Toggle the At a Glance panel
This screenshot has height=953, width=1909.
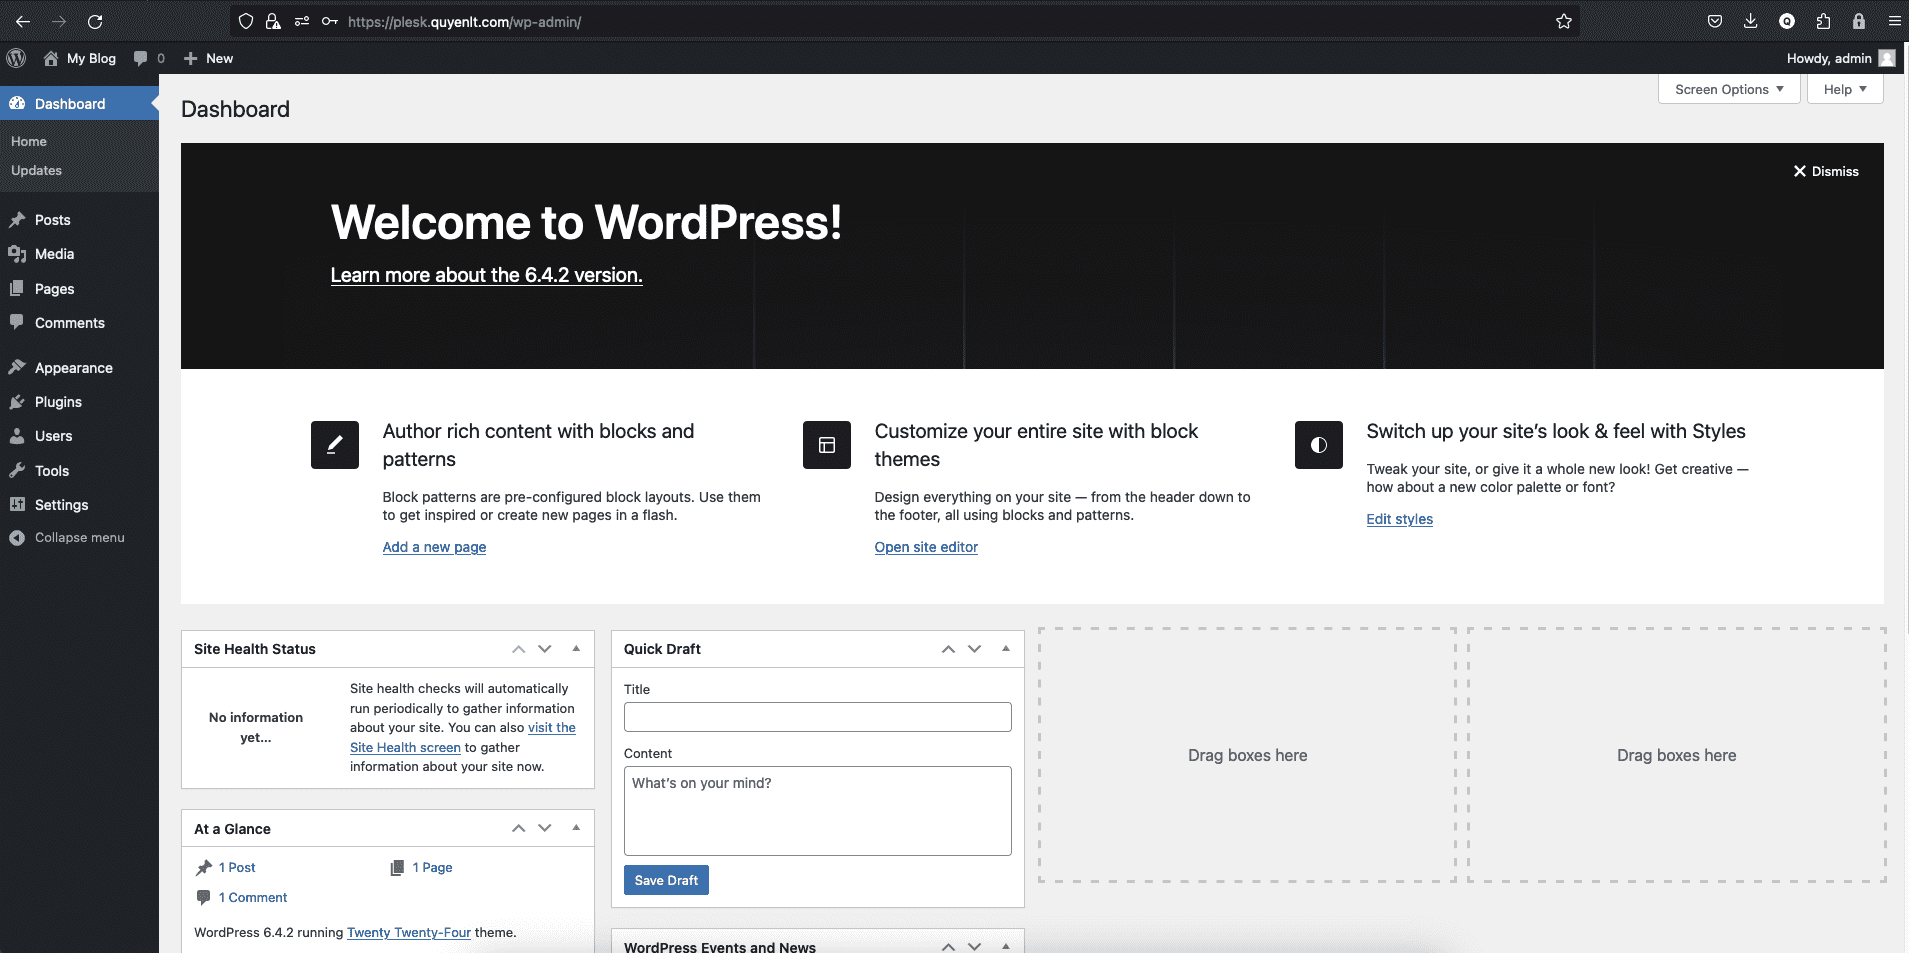coord(576,828)
